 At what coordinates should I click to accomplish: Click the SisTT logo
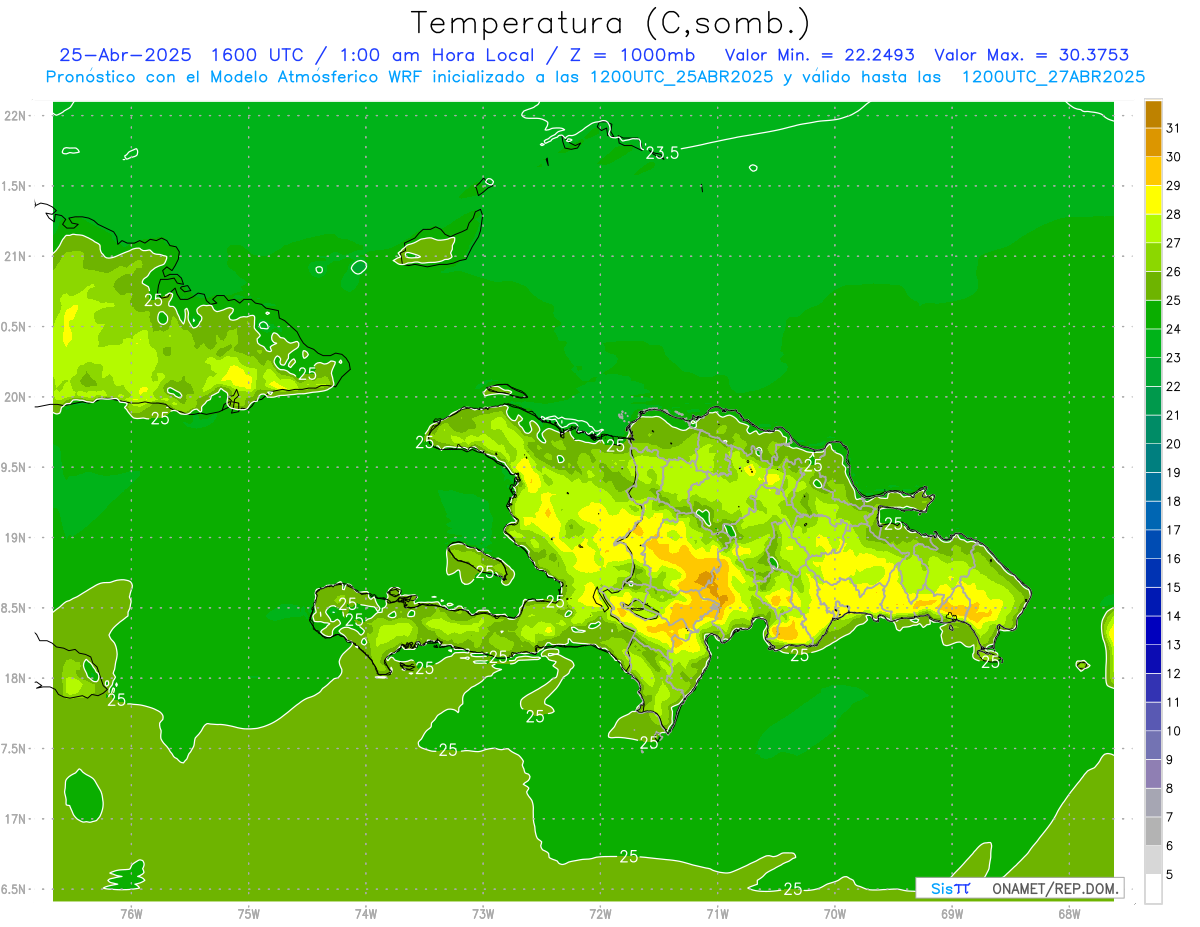point(949,888)
